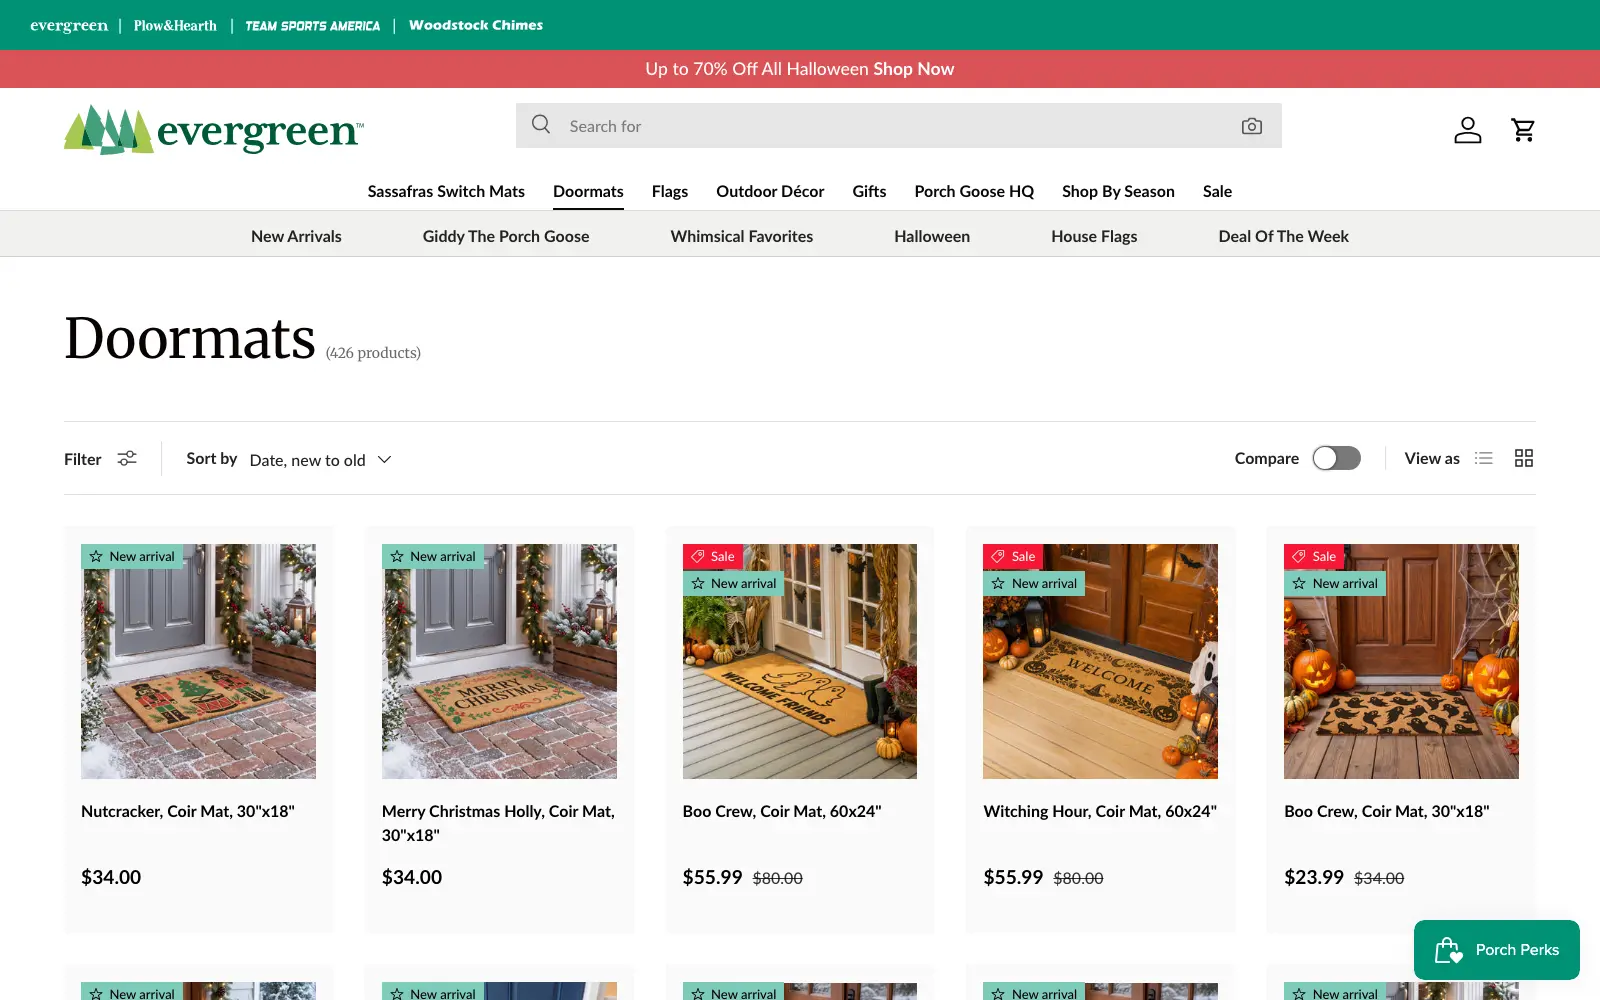Click Boo Crew, Coir Mat, 60x24" title
Image resolution: width=1600 pixels, height=1000 pixels.
782,811
